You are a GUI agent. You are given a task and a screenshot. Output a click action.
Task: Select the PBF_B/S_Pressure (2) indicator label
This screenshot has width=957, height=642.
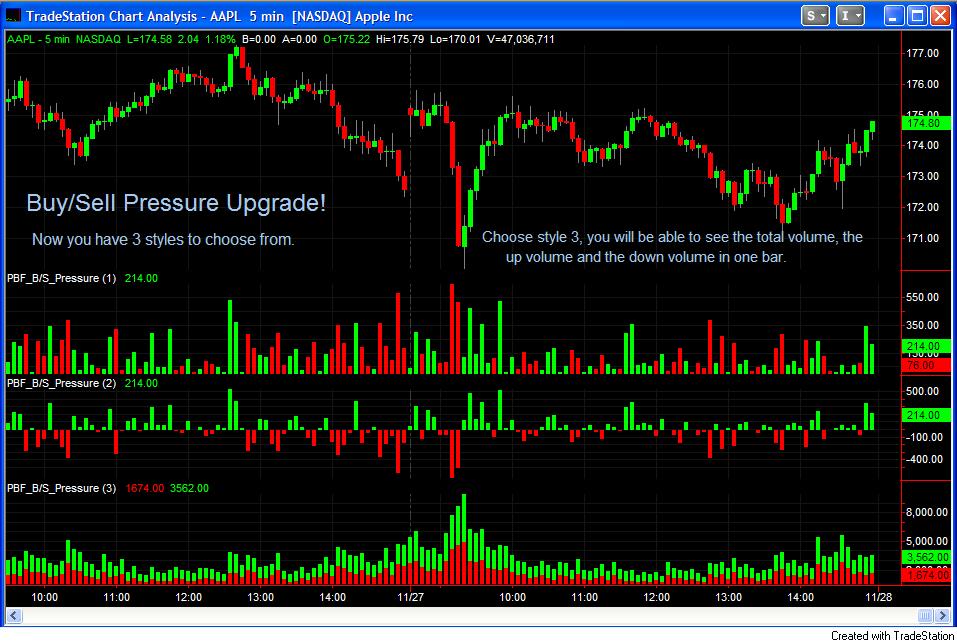coord(61,383)
